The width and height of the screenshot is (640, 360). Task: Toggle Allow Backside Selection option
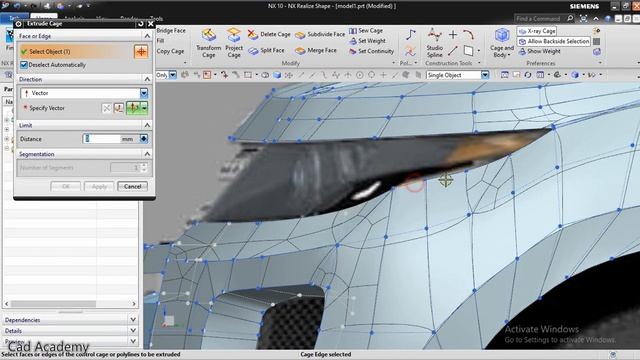click(554, 41)
